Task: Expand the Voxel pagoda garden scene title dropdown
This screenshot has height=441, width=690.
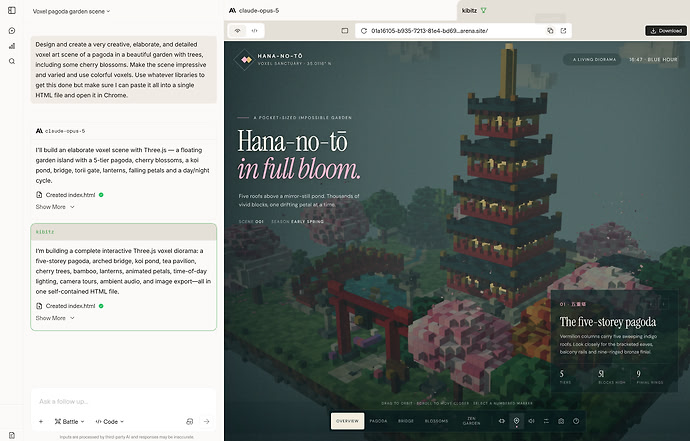Action: point(71,11)
